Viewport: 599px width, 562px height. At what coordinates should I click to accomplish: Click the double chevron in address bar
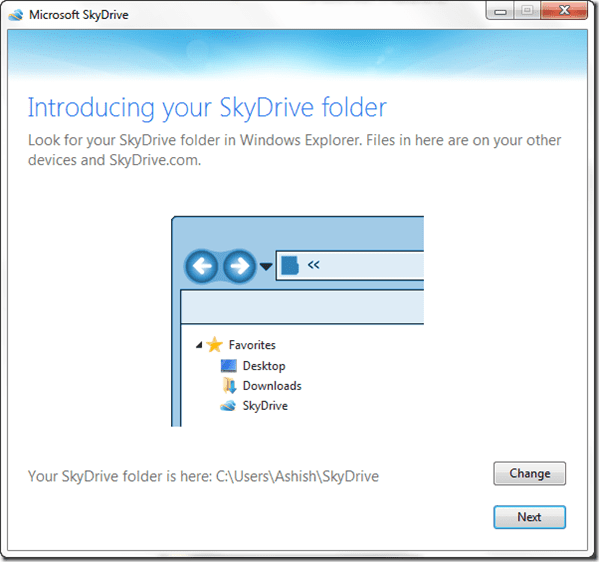(314, 265)
